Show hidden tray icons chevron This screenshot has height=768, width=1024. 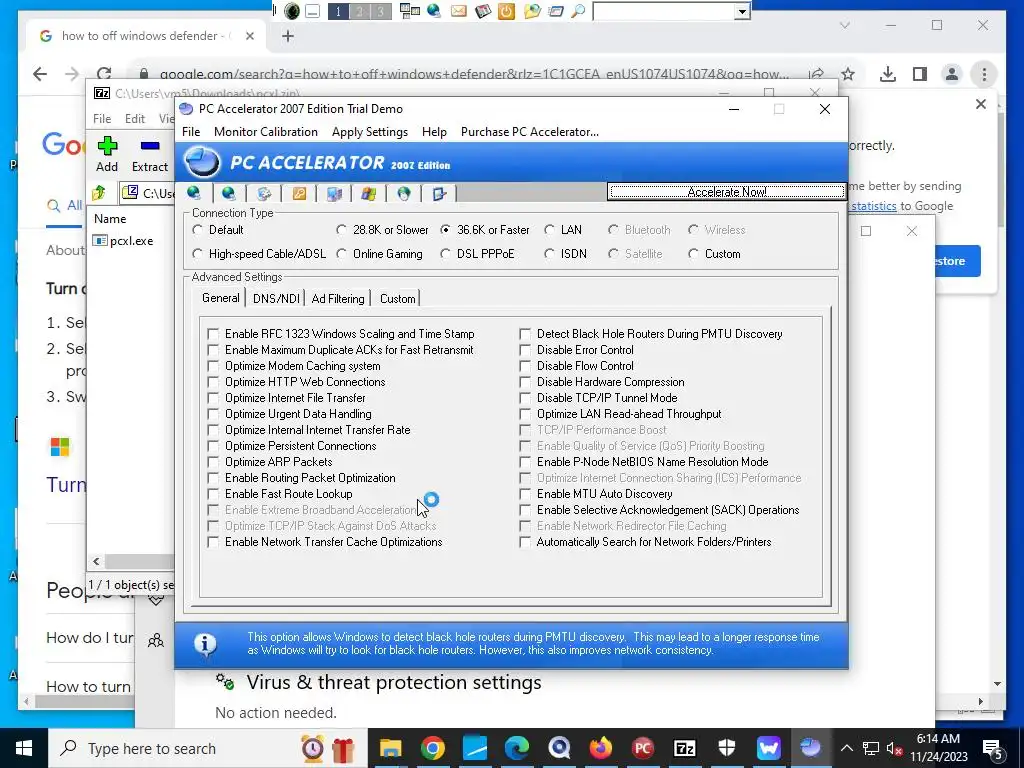[846, 748]
